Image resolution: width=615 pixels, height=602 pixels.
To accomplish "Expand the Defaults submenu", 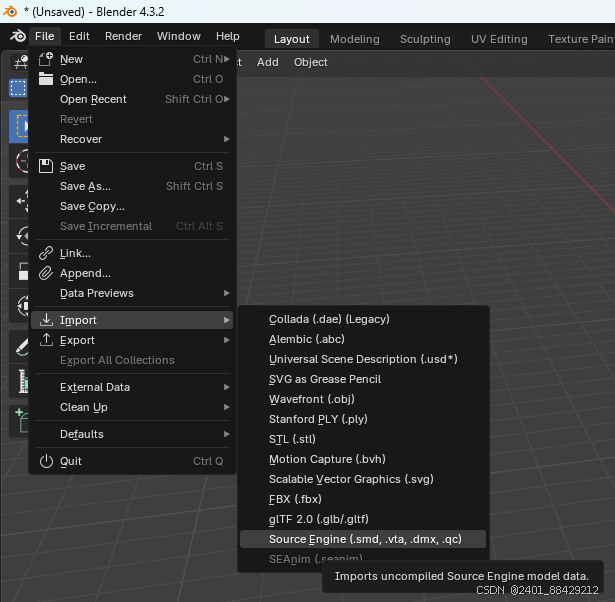I will [227, 434].
